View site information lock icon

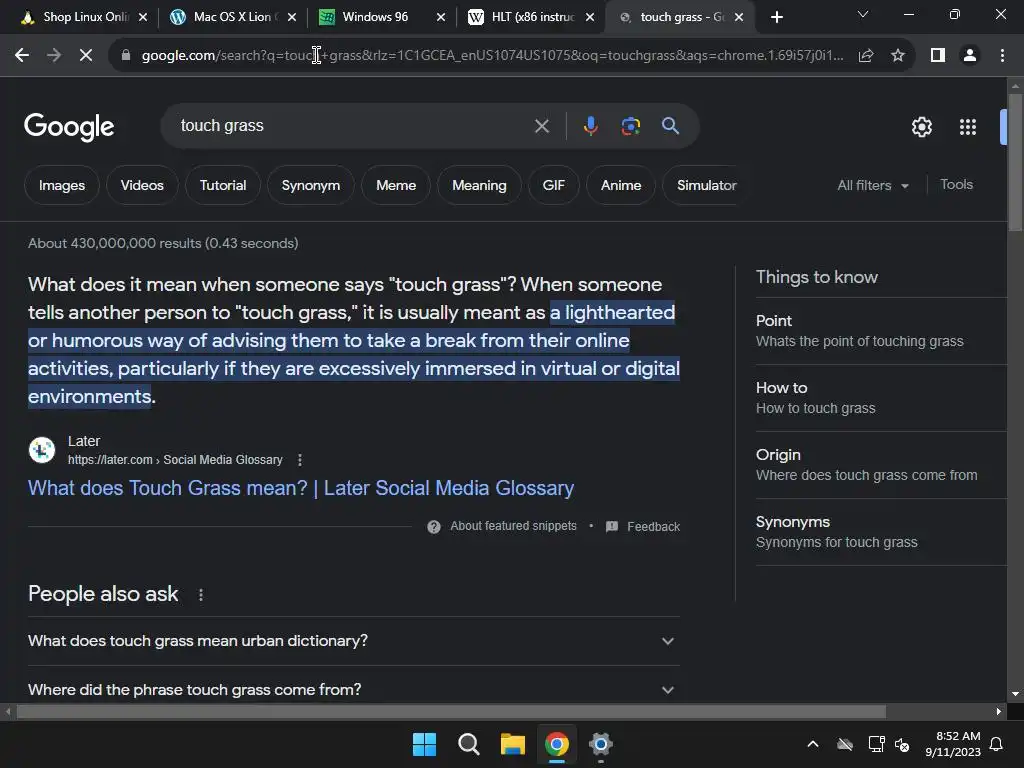pos(126,56)
